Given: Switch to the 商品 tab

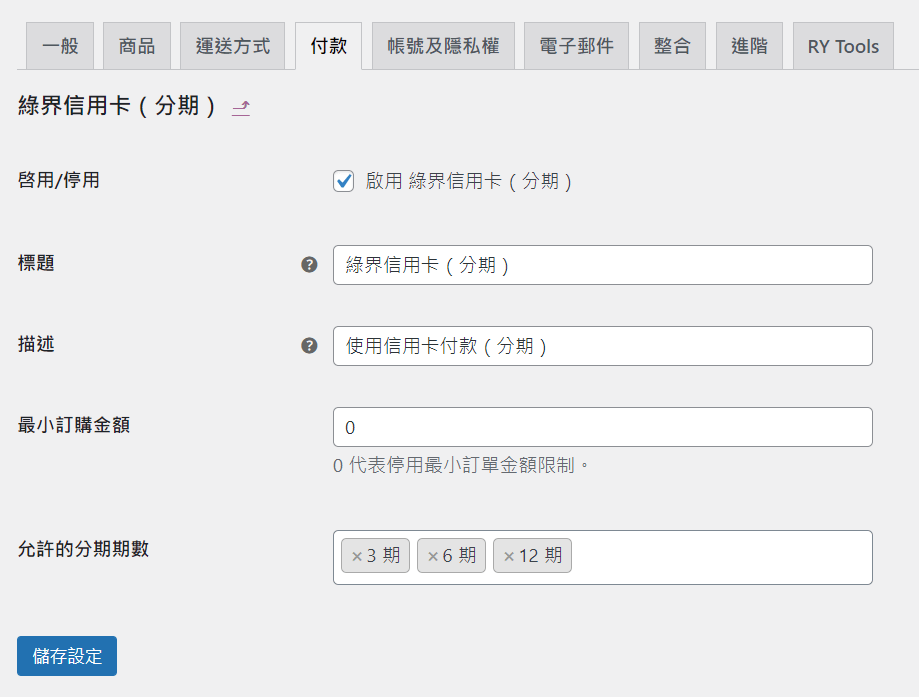Looking at the screenshot, I should [137, 46].
